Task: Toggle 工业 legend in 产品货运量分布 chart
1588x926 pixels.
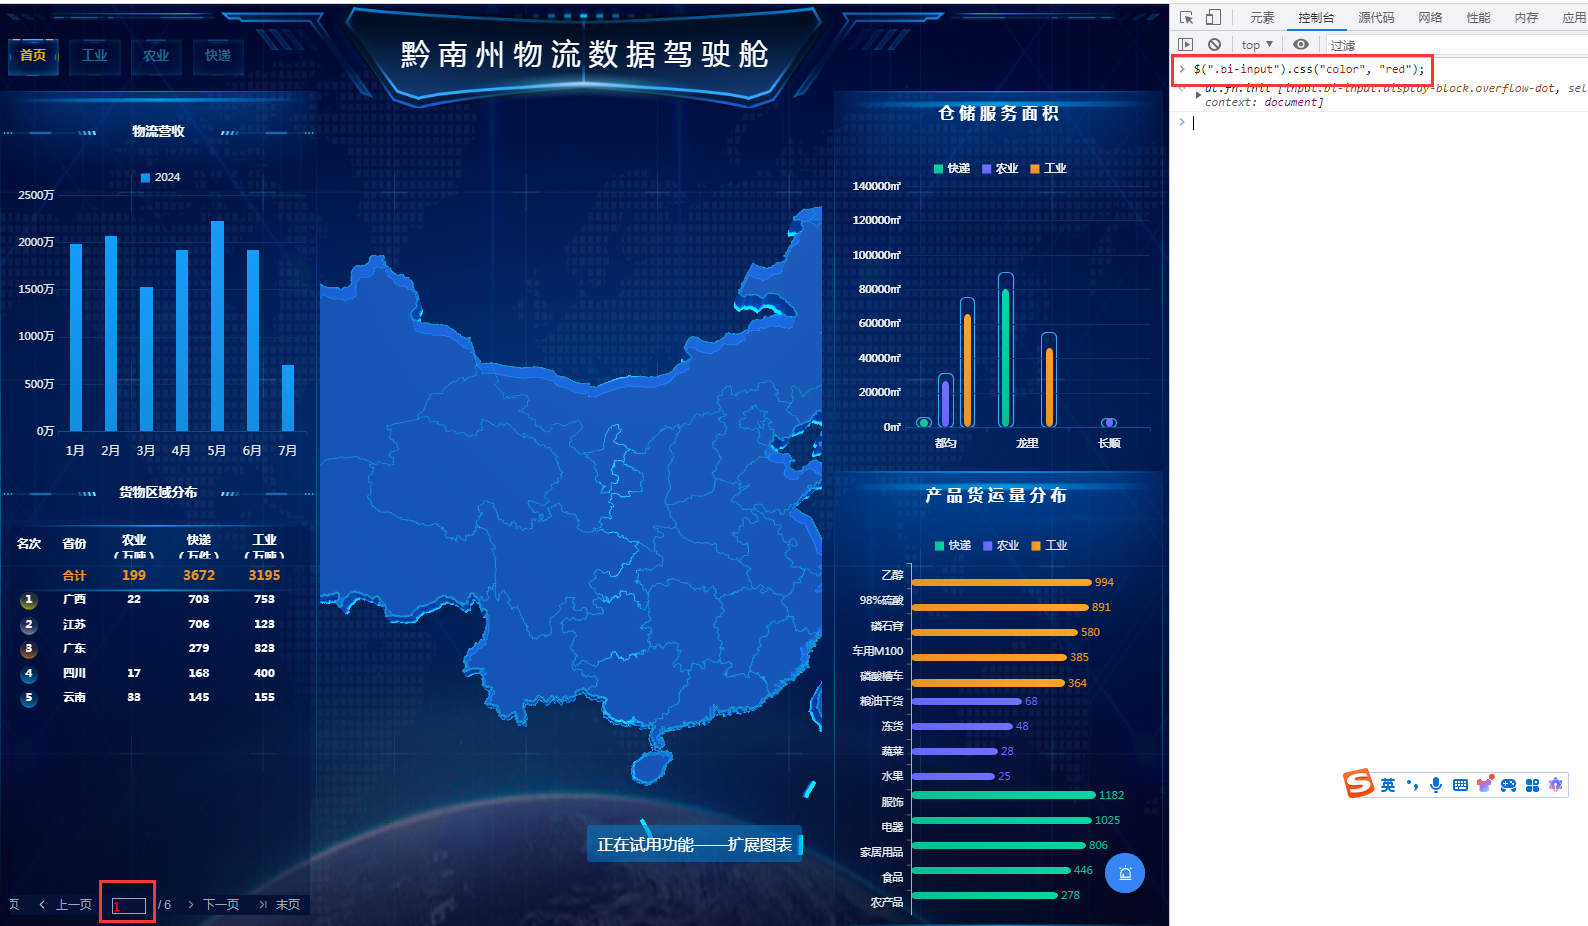Action: (x=1050, y=545)
